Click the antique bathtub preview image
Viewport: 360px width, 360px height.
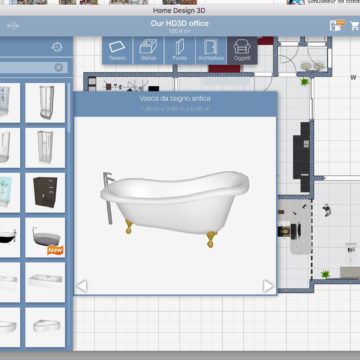175,208
